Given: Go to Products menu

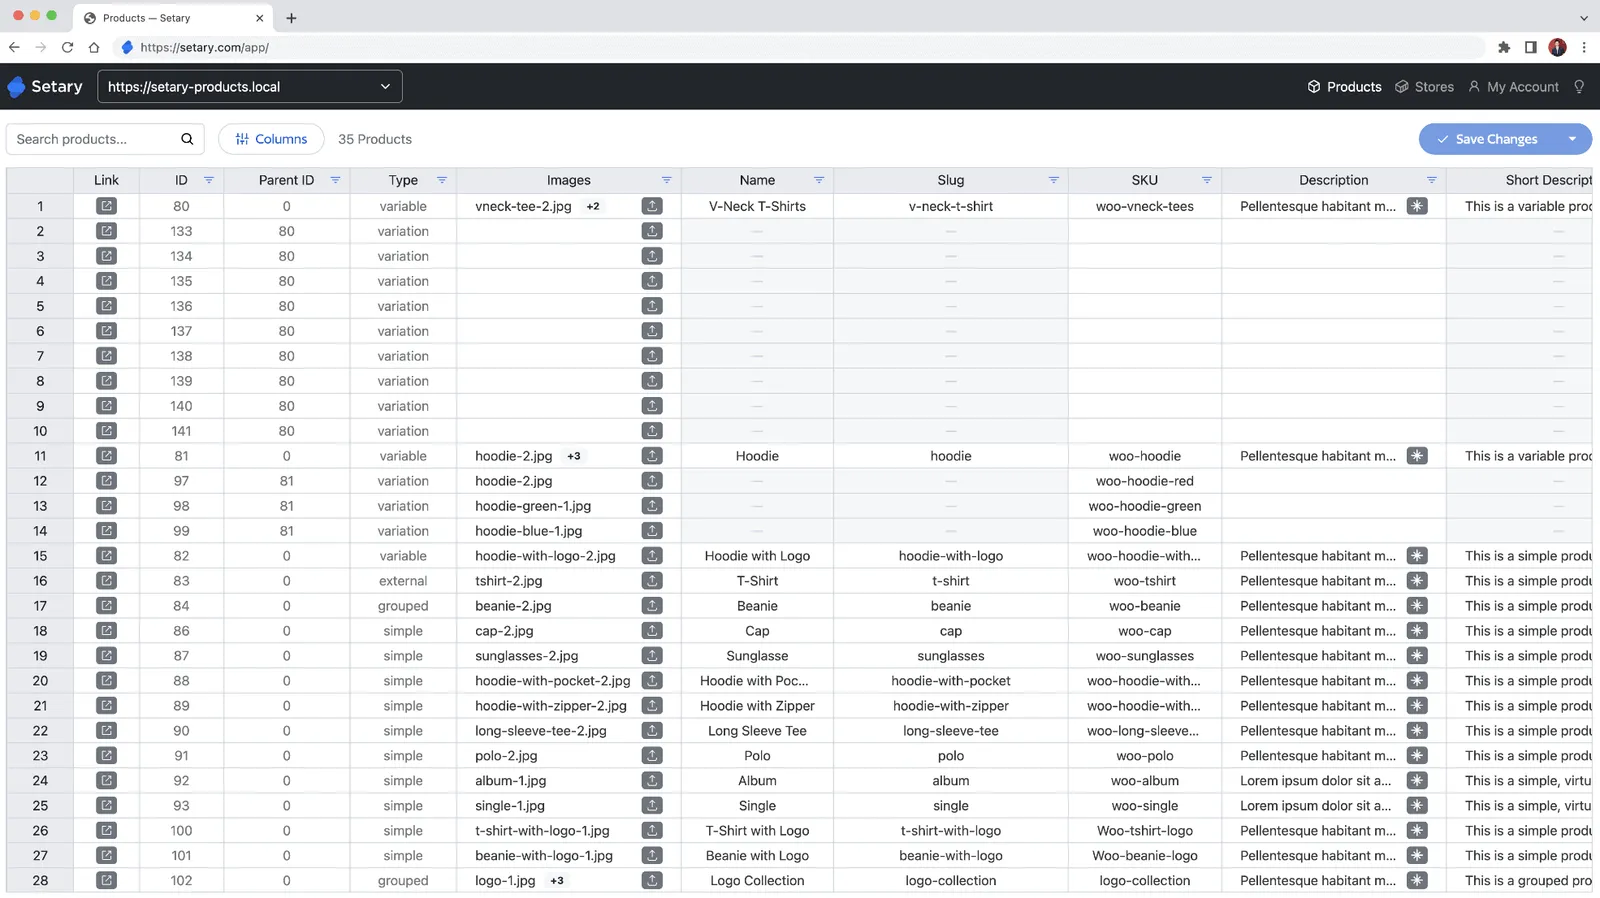Looking at the screenshot, I should [1344, 87].
